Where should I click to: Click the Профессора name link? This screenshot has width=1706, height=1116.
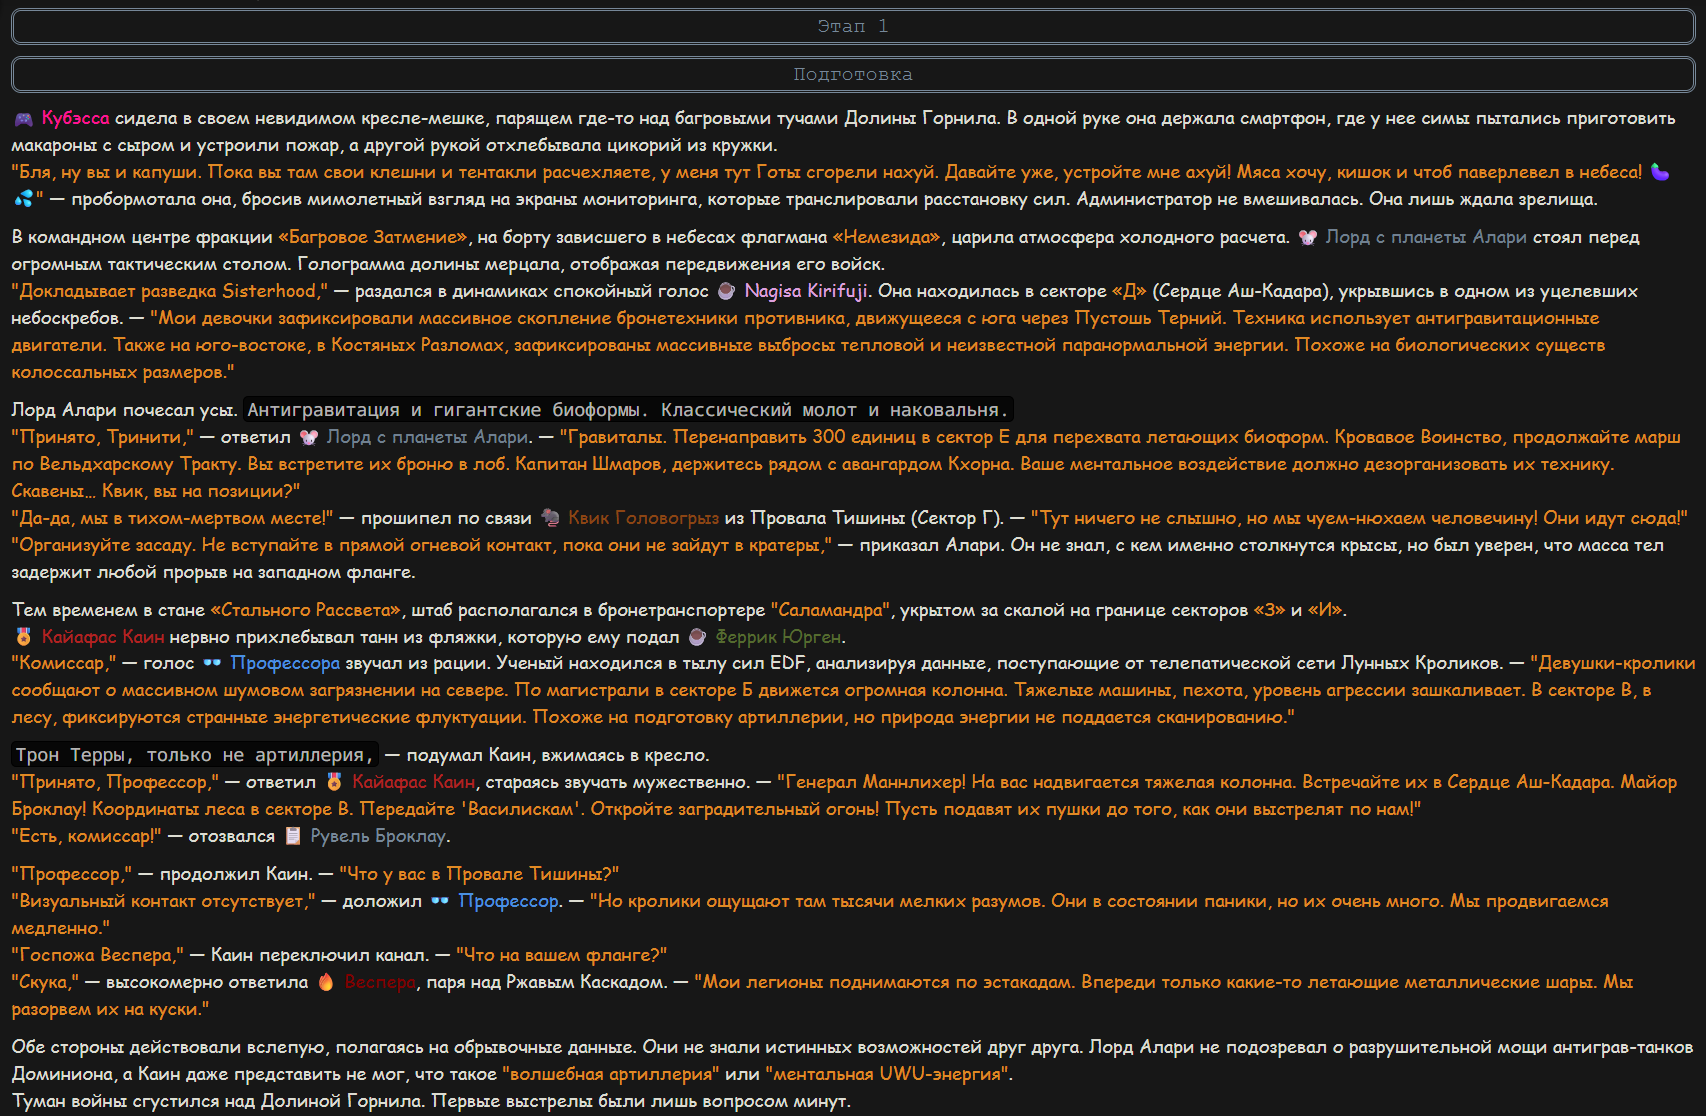click(285, 663)
